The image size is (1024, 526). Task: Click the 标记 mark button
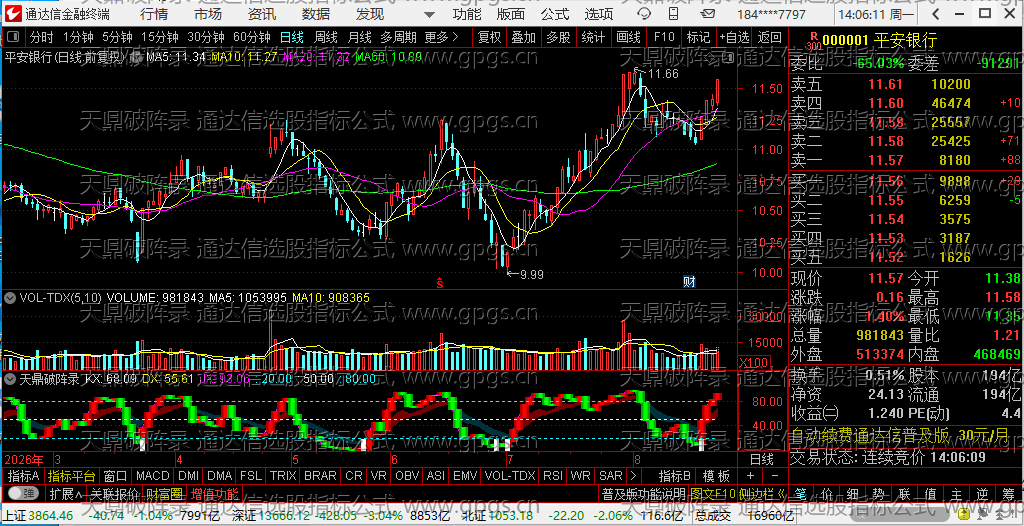click(698, 37)
